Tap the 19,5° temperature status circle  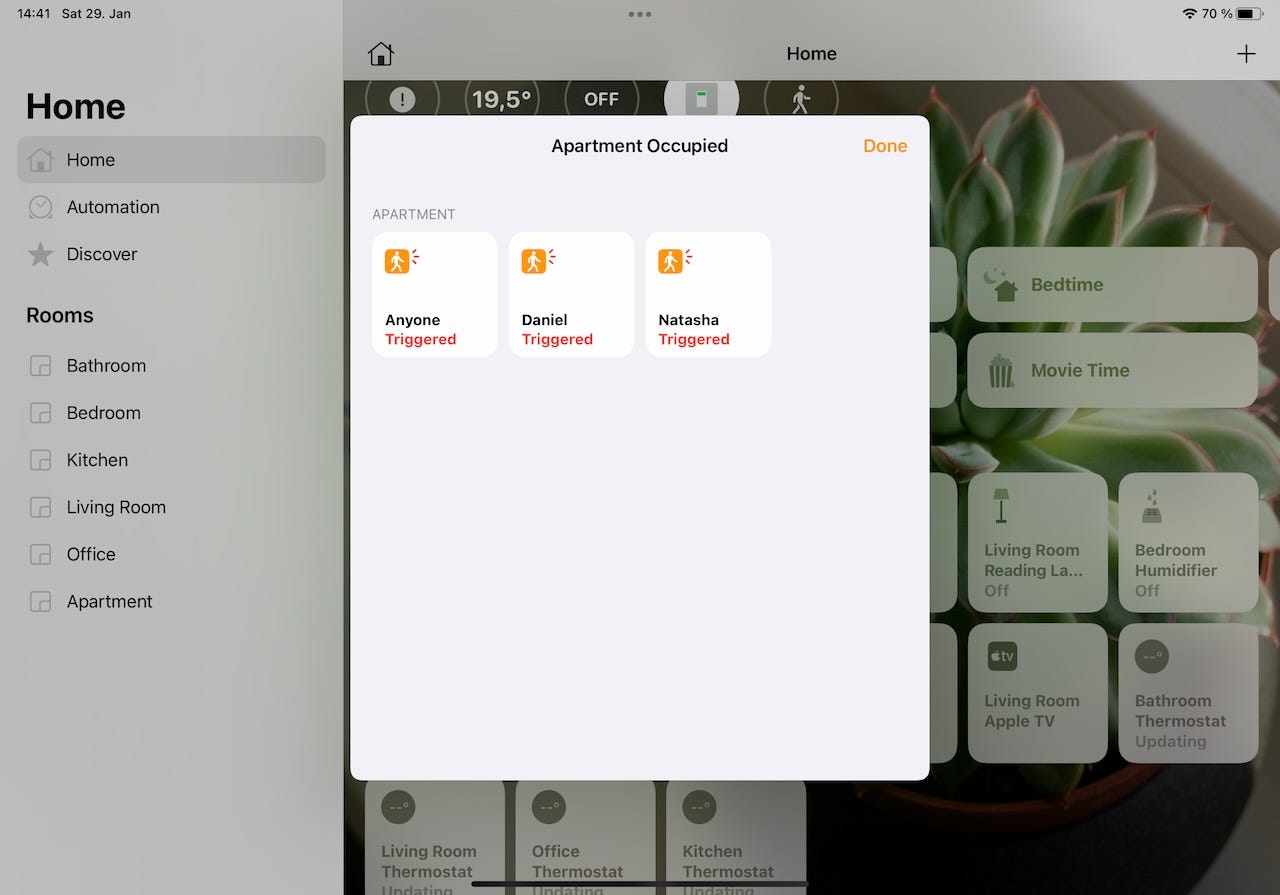502,99
